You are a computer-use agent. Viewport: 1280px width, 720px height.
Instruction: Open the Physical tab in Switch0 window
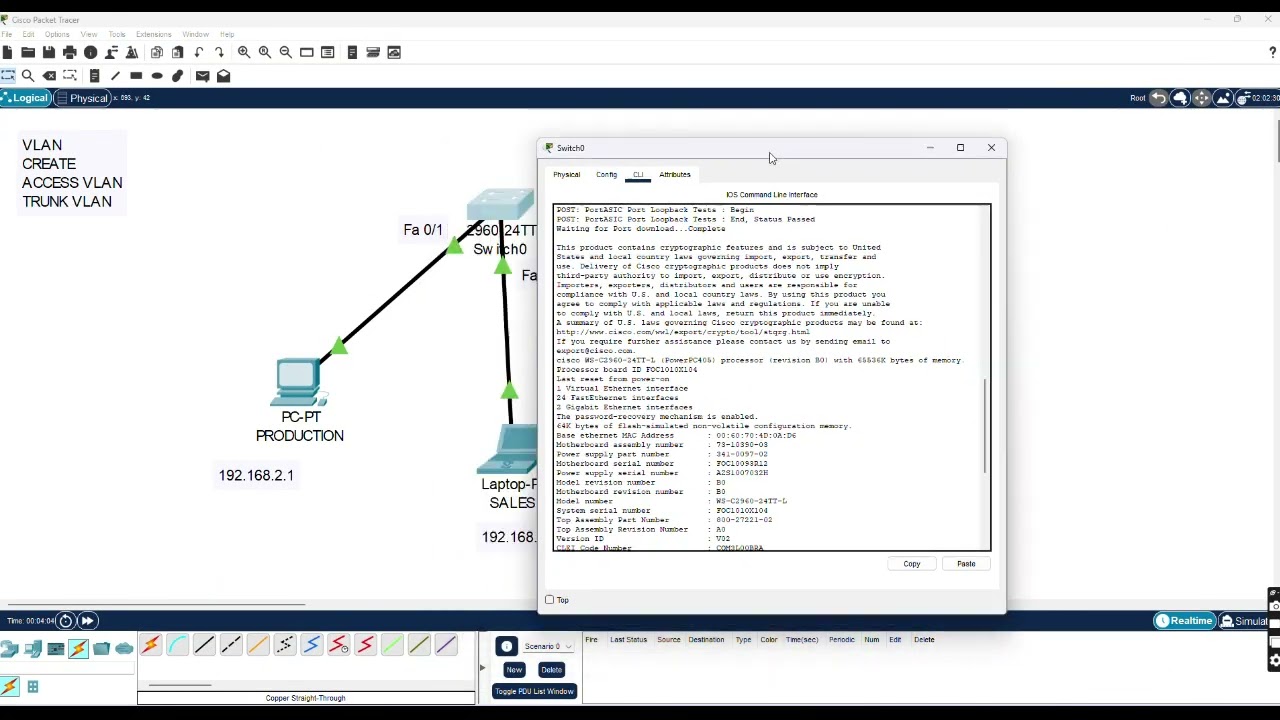click(567, 175)
